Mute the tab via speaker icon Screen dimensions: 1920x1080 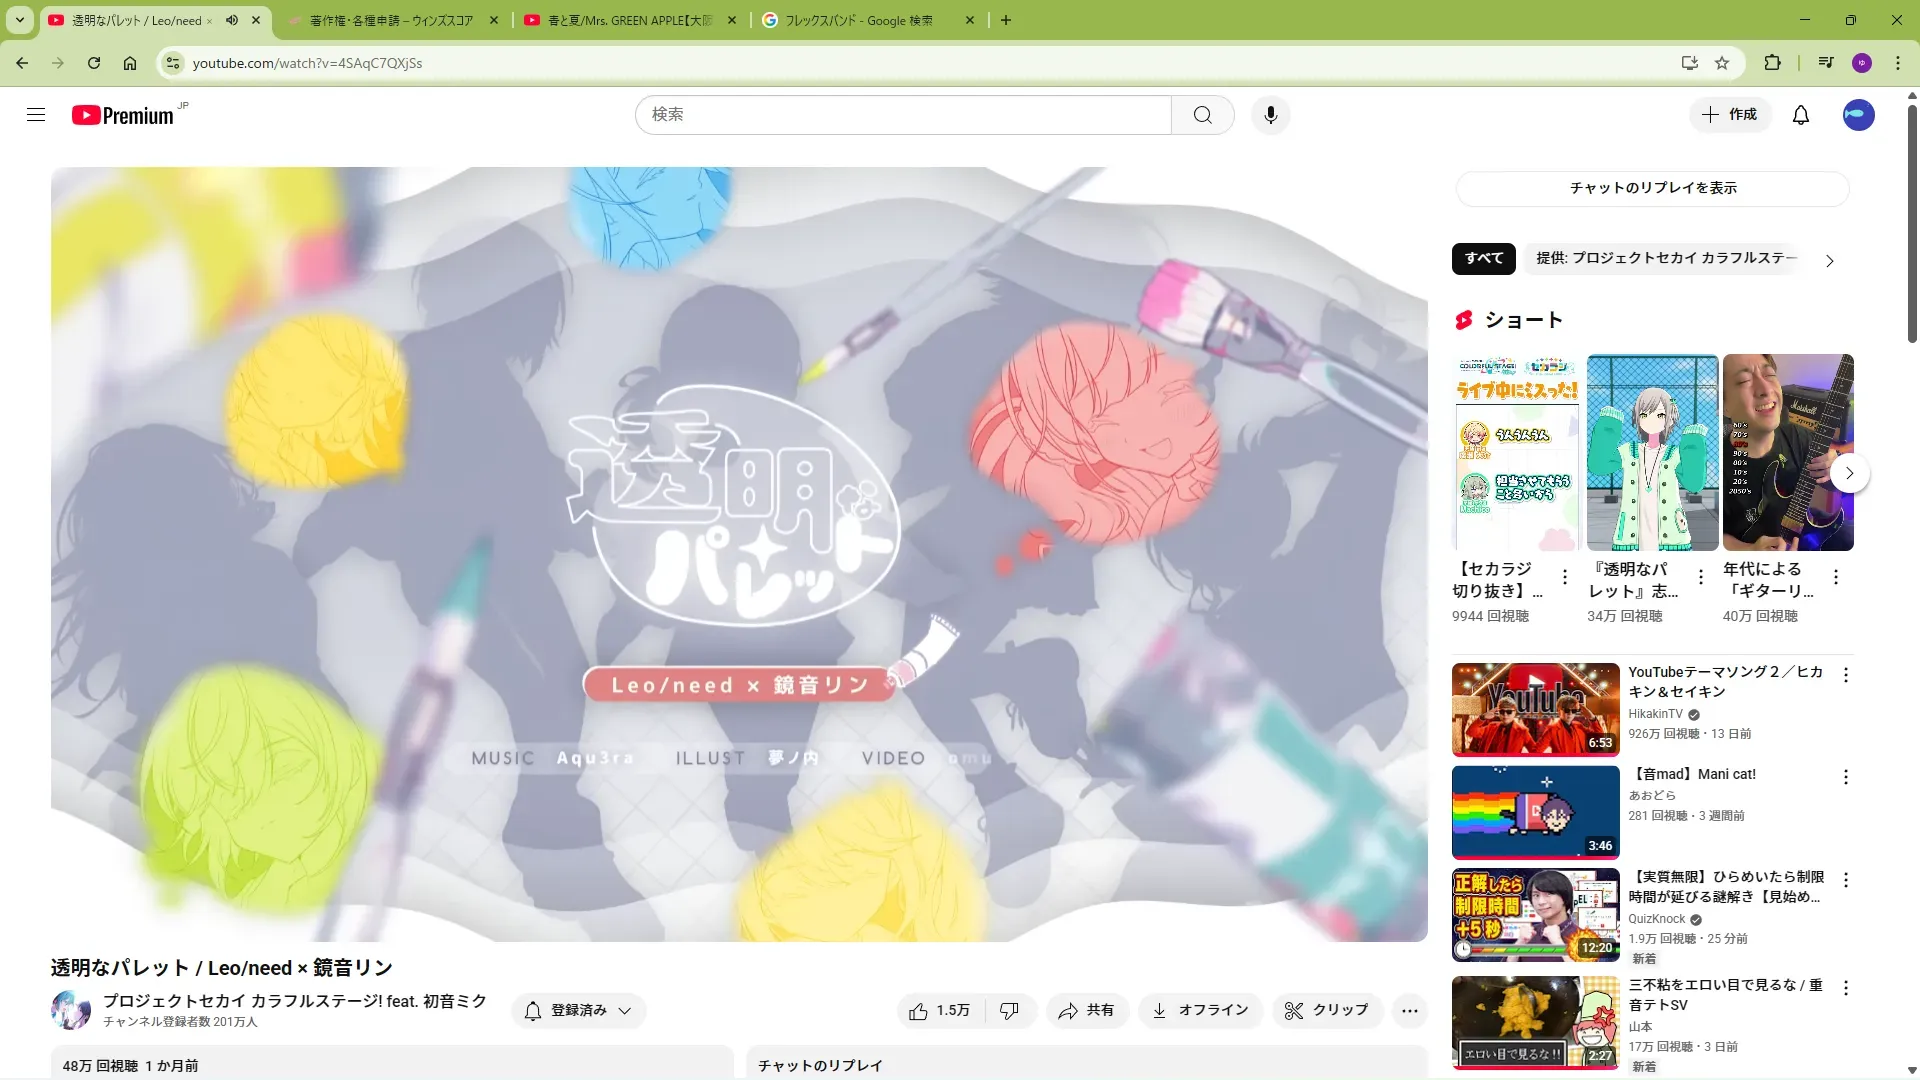232,20
